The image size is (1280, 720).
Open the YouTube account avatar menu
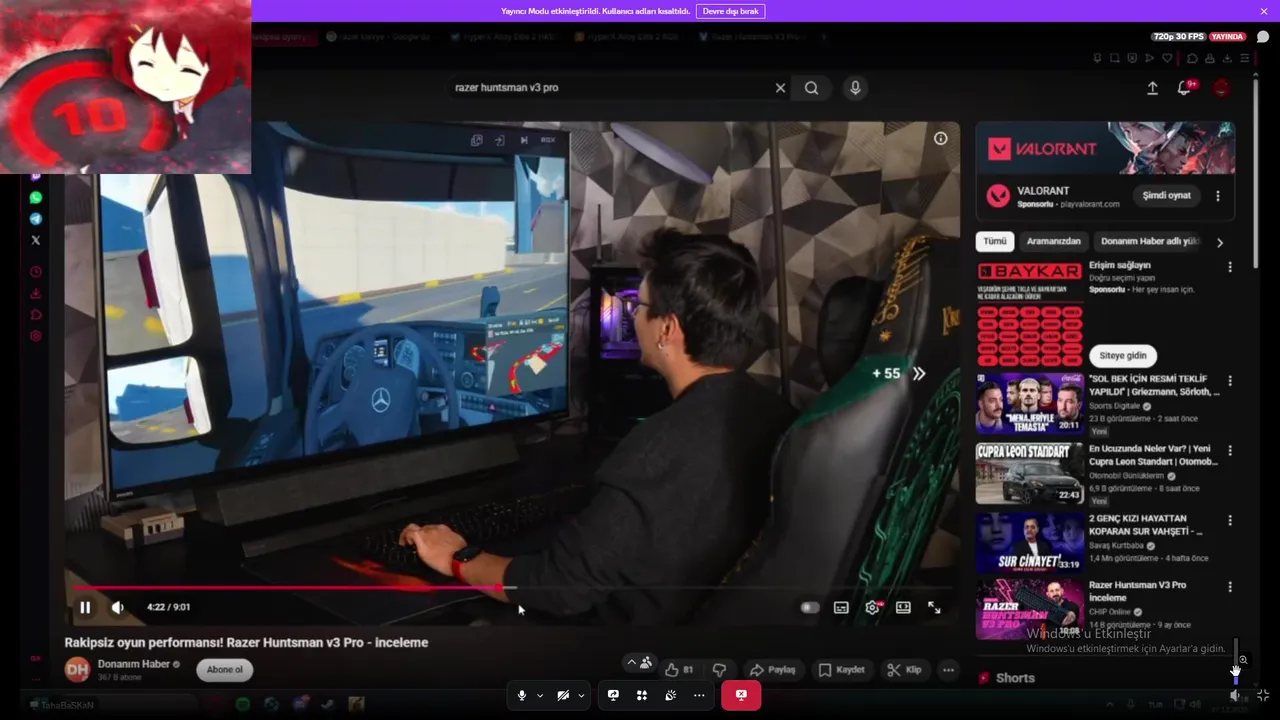click(x=1222, y=88)
